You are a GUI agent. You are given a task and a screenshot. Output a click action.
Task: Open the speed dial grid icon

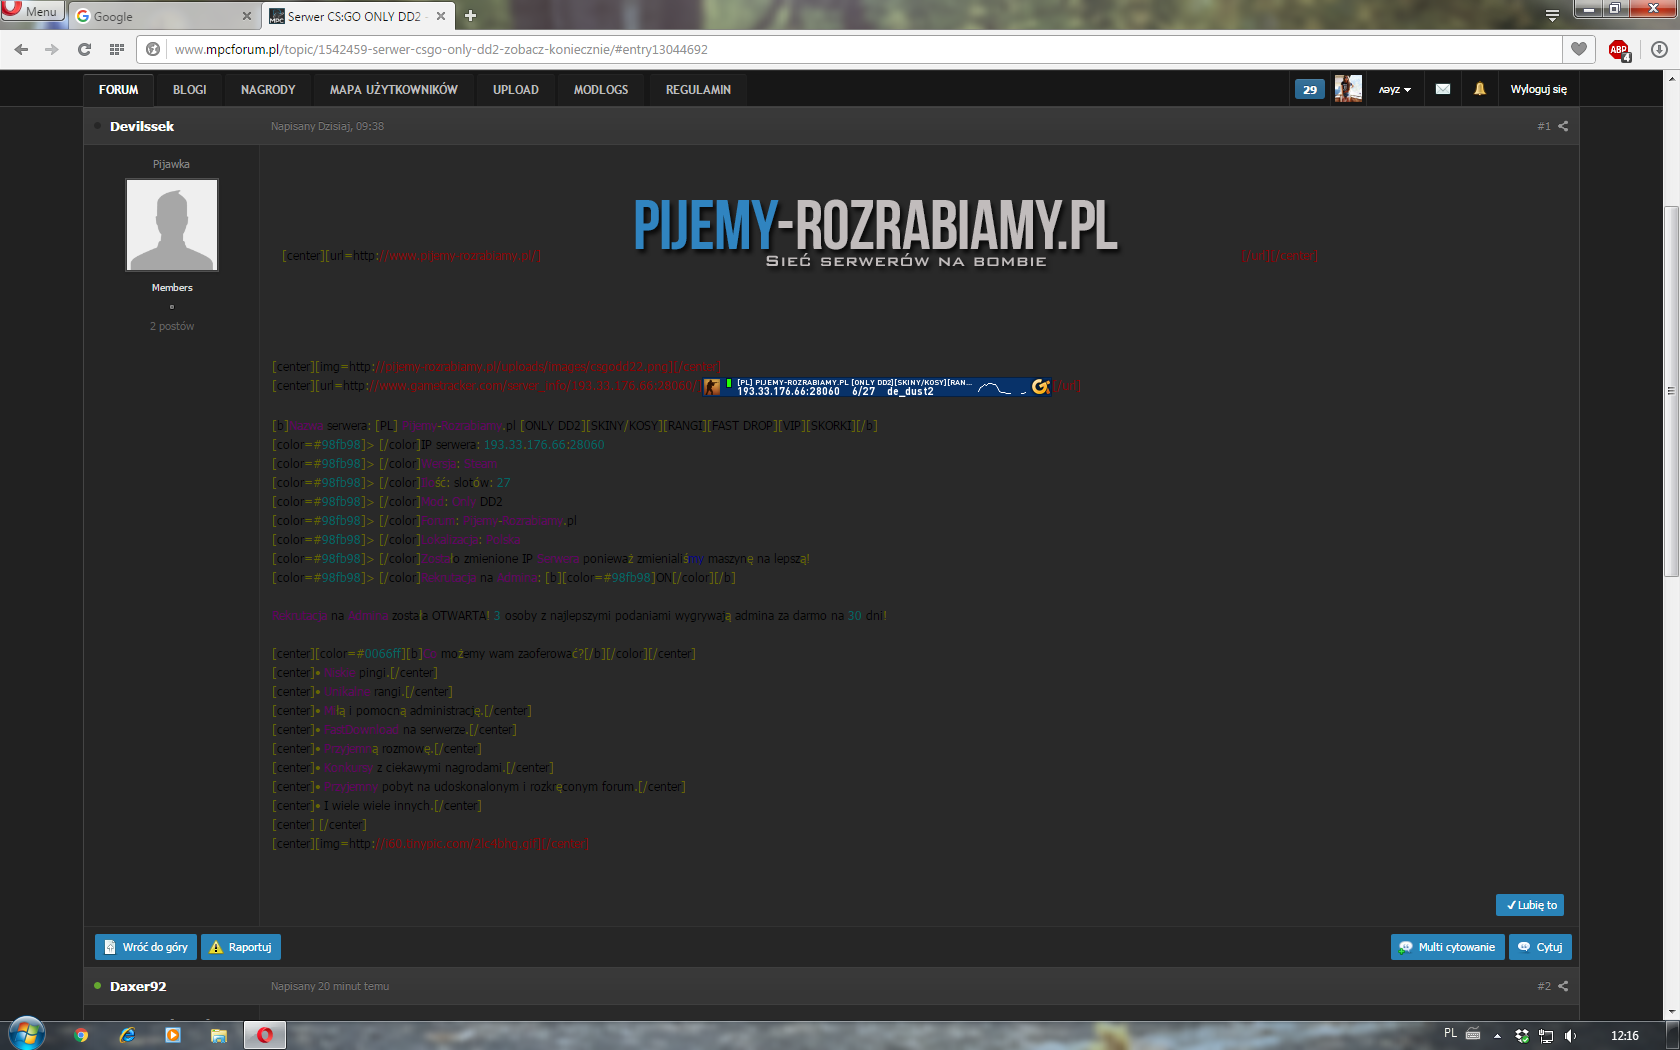pos(117,49)
